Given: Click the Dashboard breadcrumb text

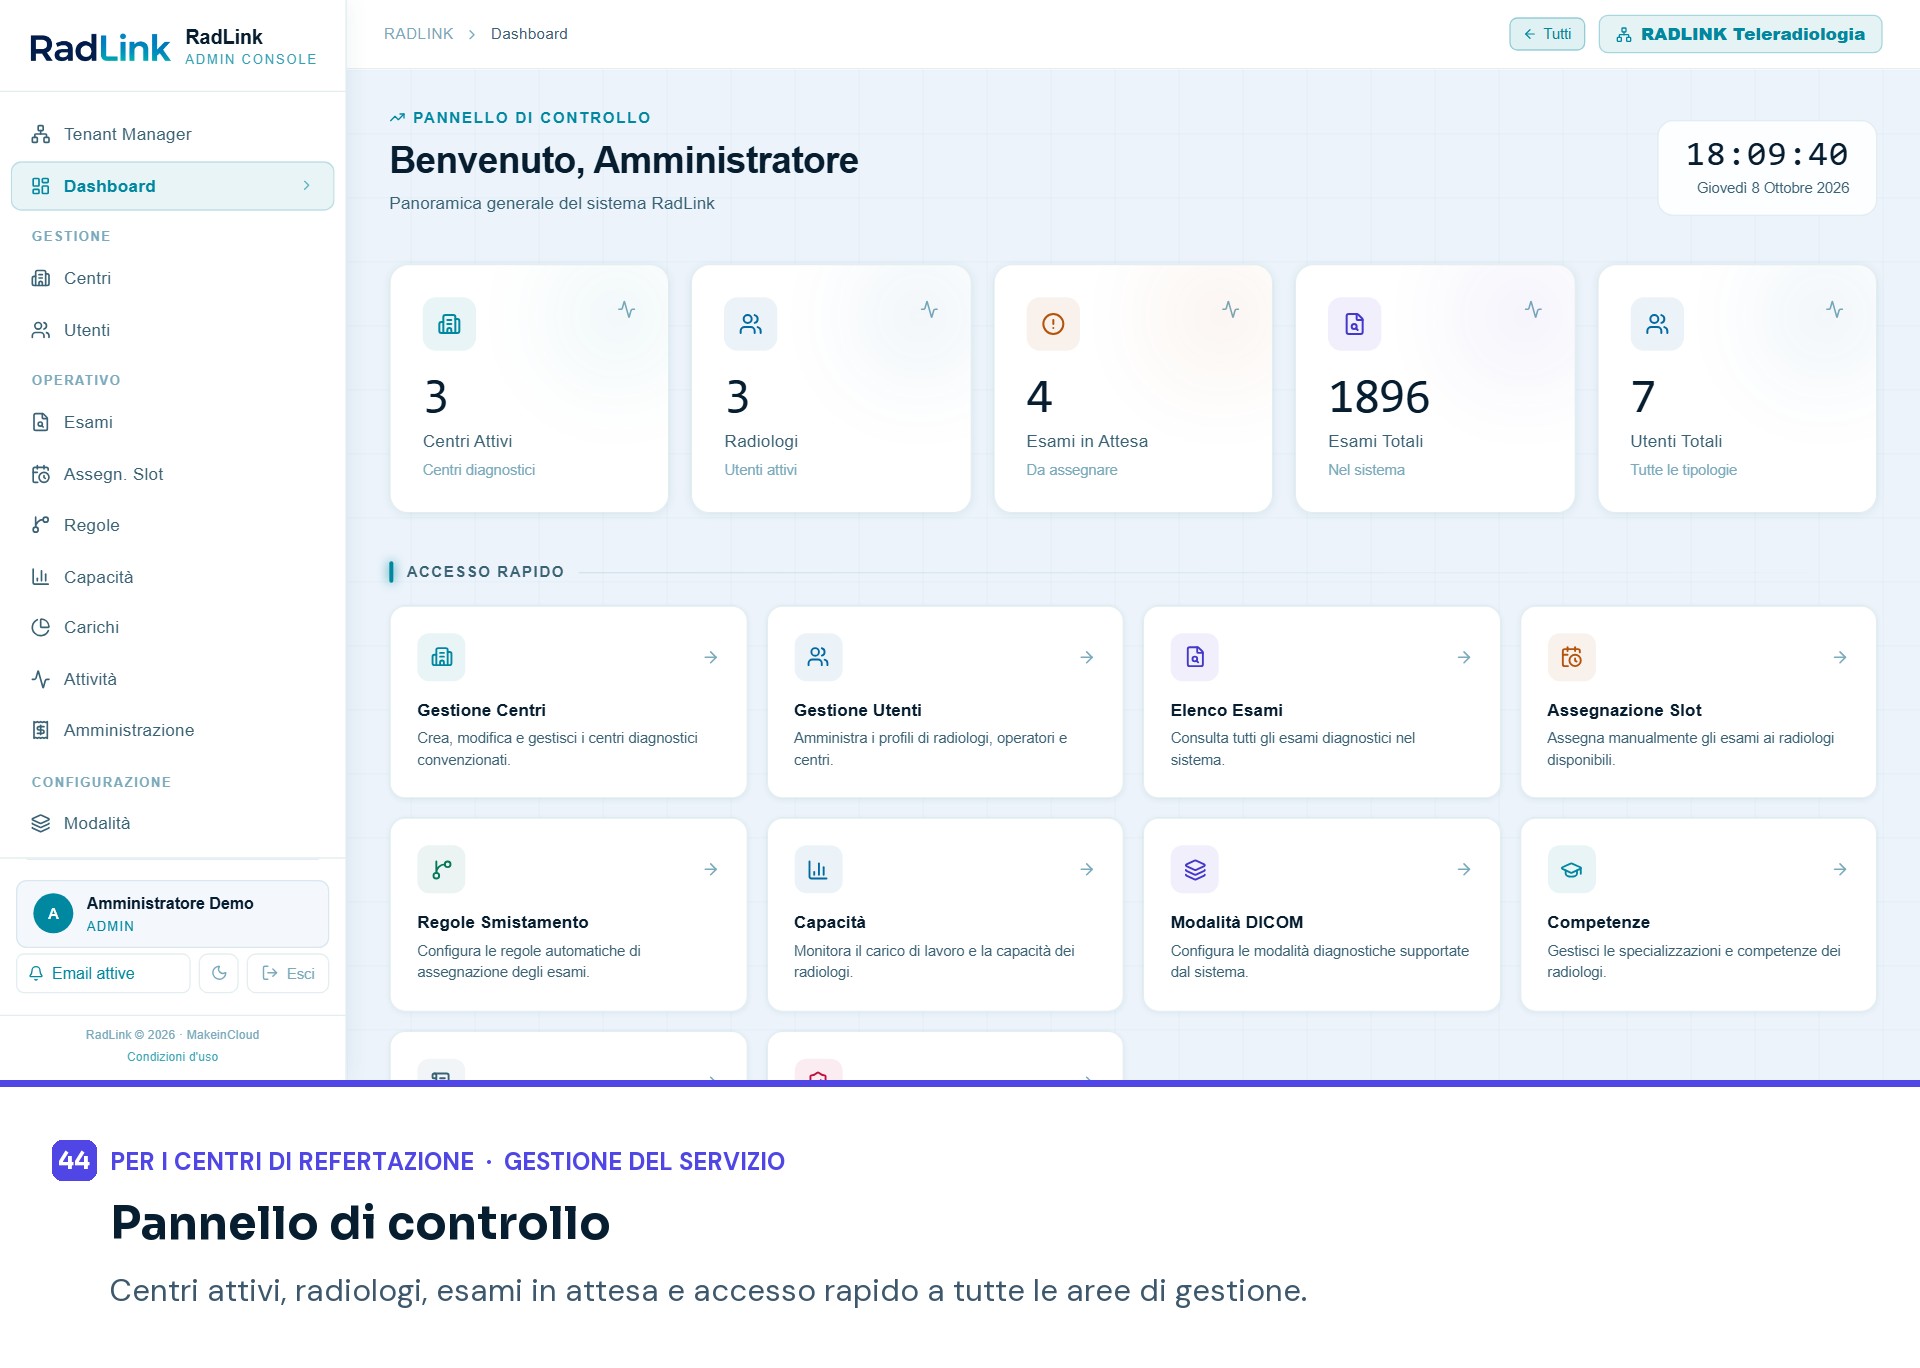Looking at the screenshot, I should click(x=529, y=34).
